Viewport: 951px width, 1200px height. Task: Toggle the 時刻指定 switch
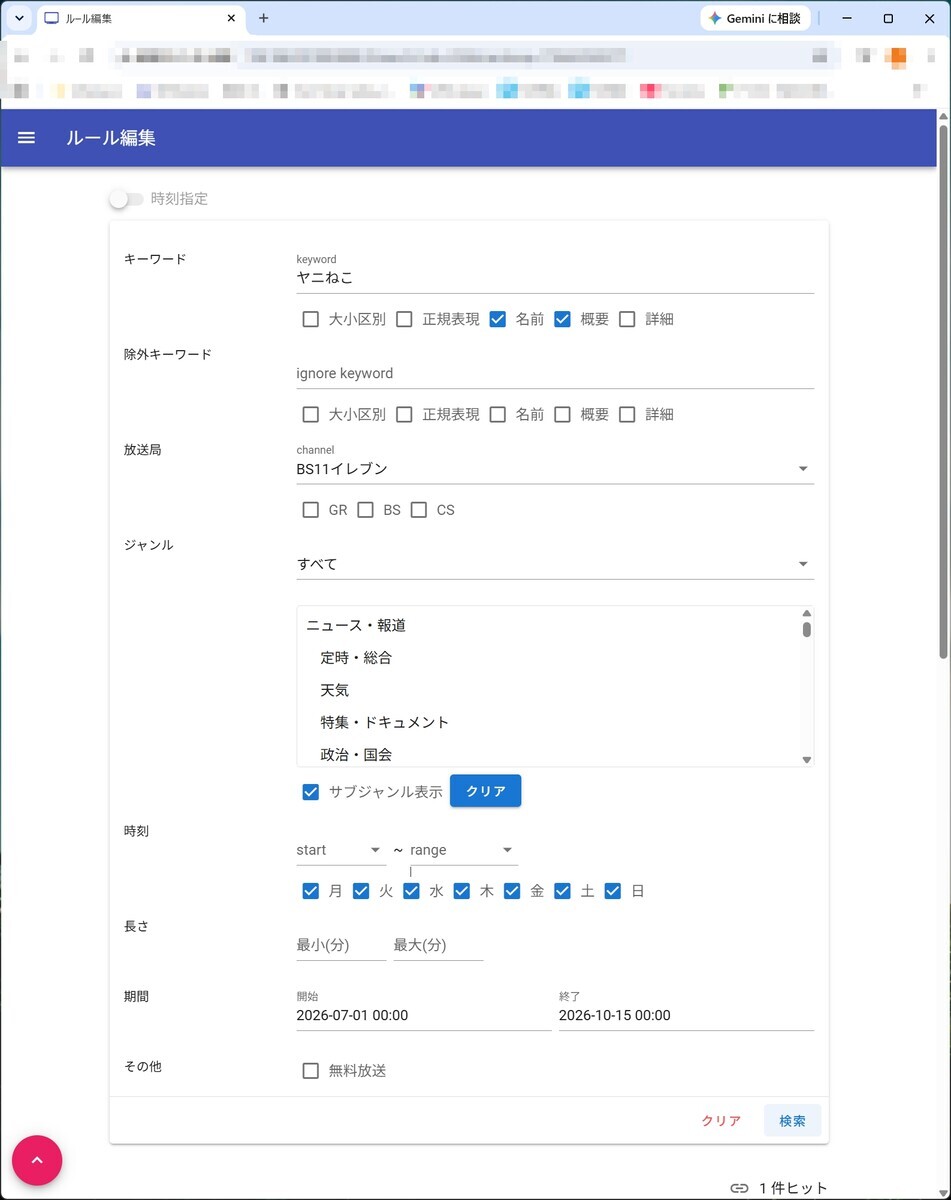127,199
